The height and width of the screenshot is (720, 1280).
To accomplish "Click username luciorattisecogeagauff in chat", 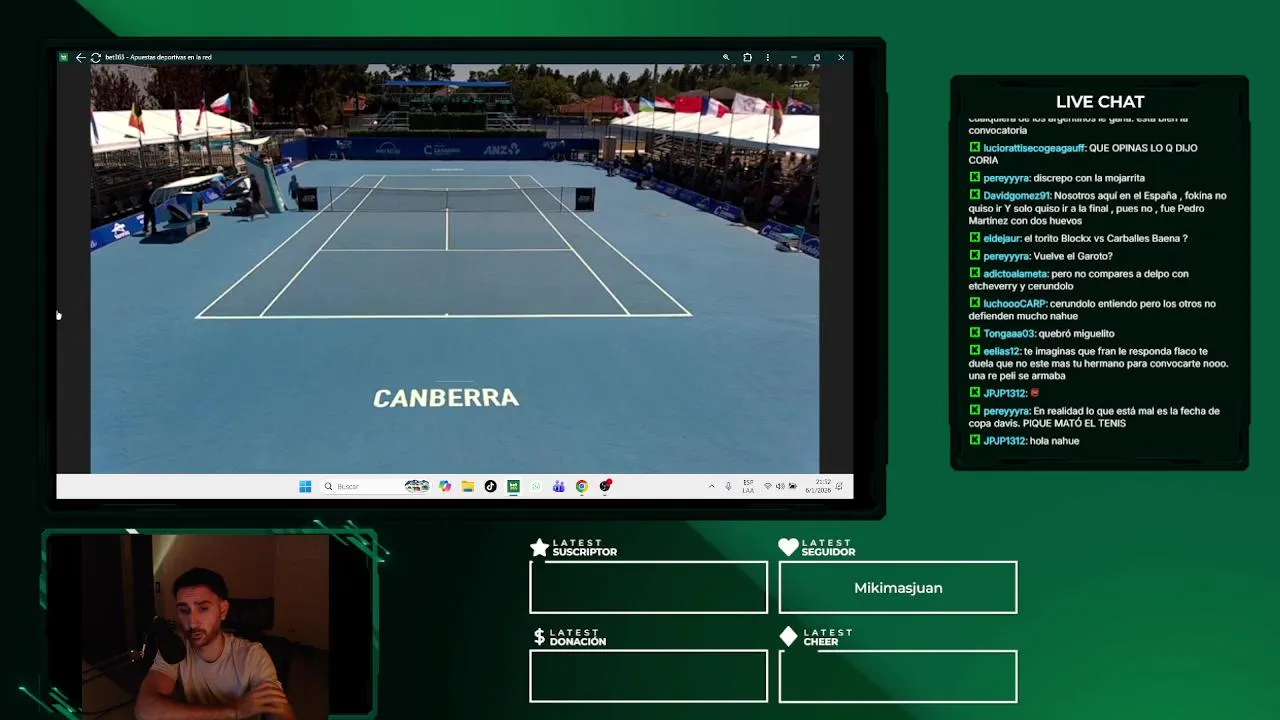I will (x=1034, y=148).
